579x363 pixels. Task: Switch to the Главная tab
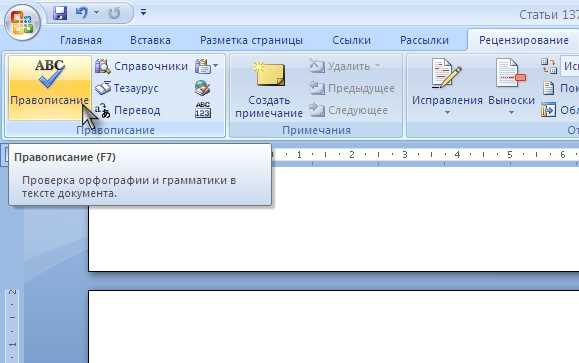pos(81,40)
